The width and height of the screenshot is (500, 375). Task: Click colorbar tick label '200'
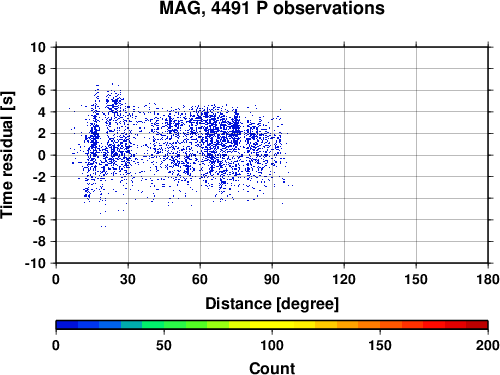pyautogui.click(x=488, y=345)
